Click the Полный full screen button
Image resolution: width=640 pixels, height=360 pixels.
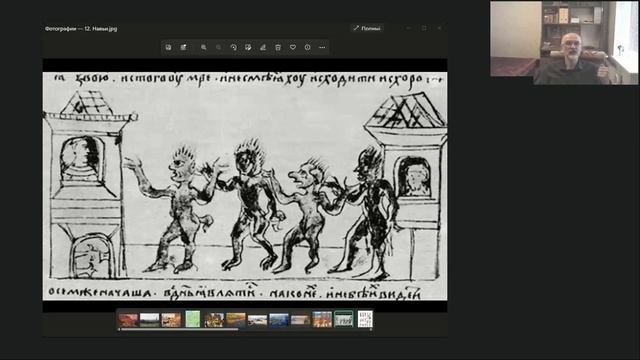tap(367, 28)
